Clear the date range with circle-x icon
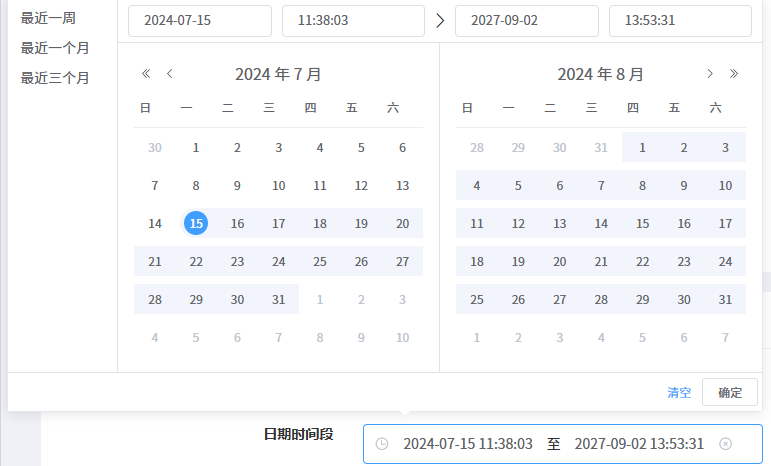The height and width of the screenshot is (466, 771). tap(726, 444)
